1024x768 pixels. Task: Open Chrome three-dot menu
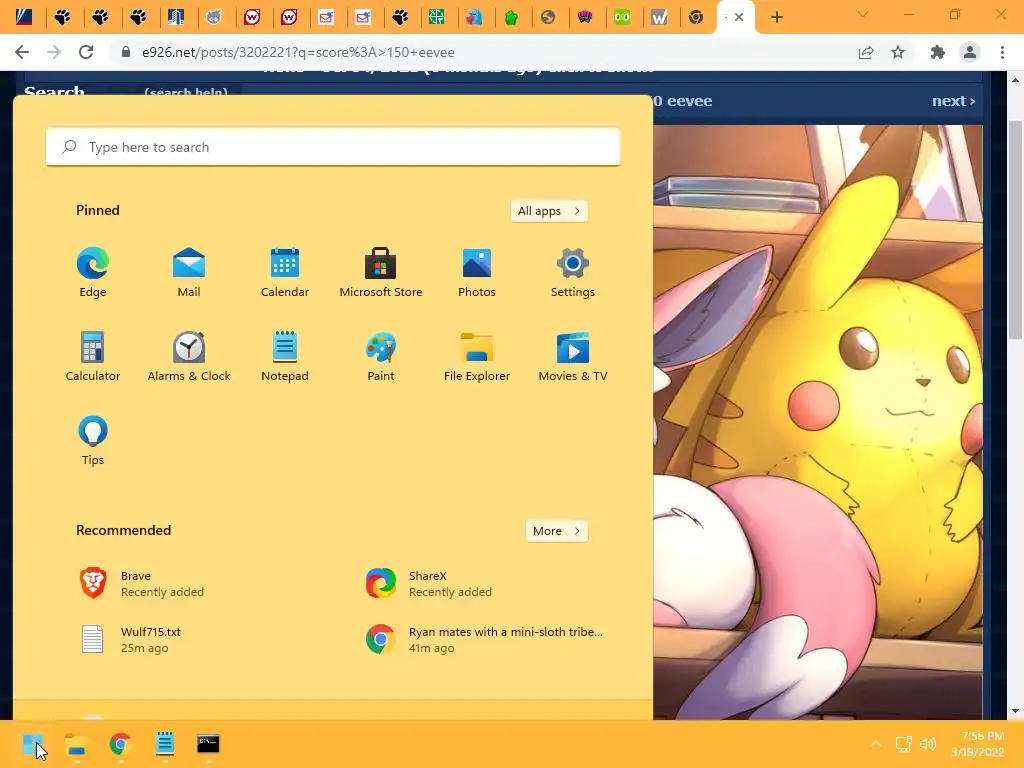tap(1002, 52)
